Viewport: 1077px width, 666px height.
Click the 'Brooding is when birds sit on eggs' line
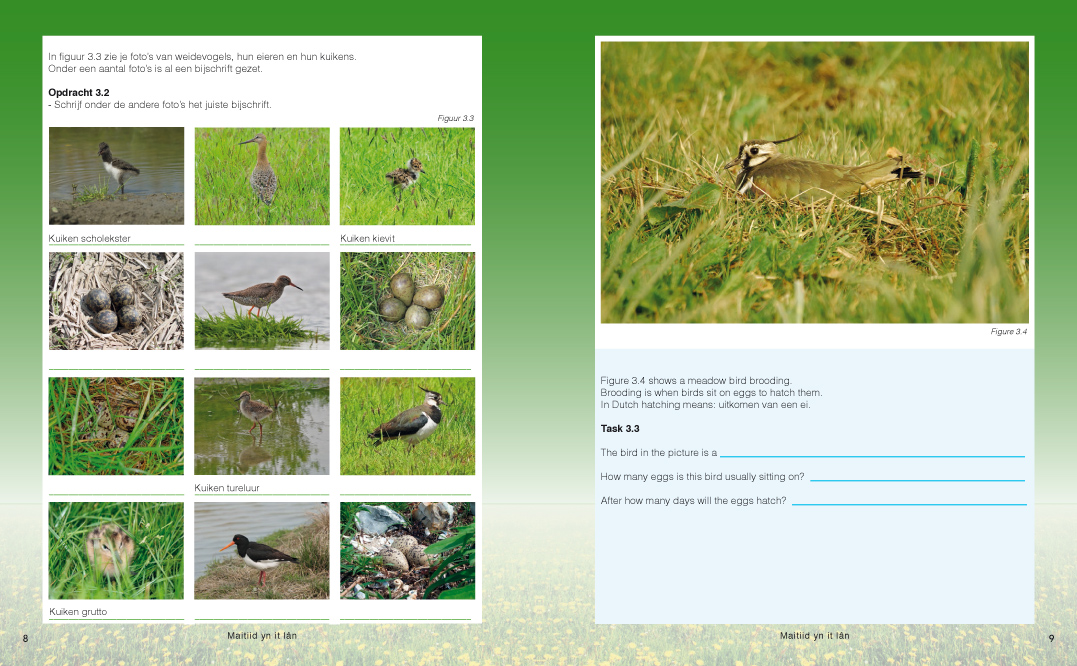click(x=711, y=393)
